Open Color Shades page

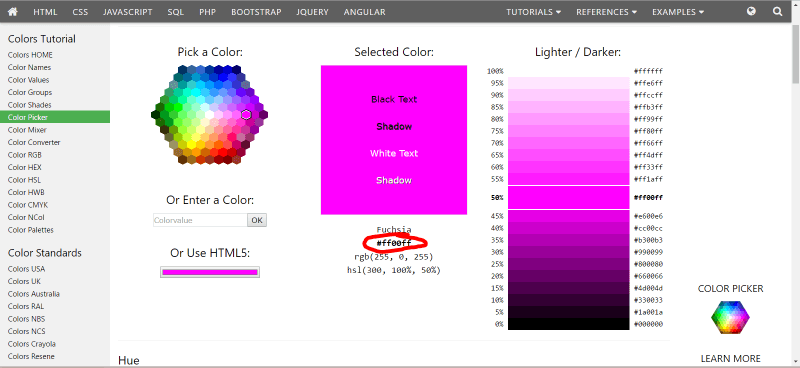pos(30,105)
